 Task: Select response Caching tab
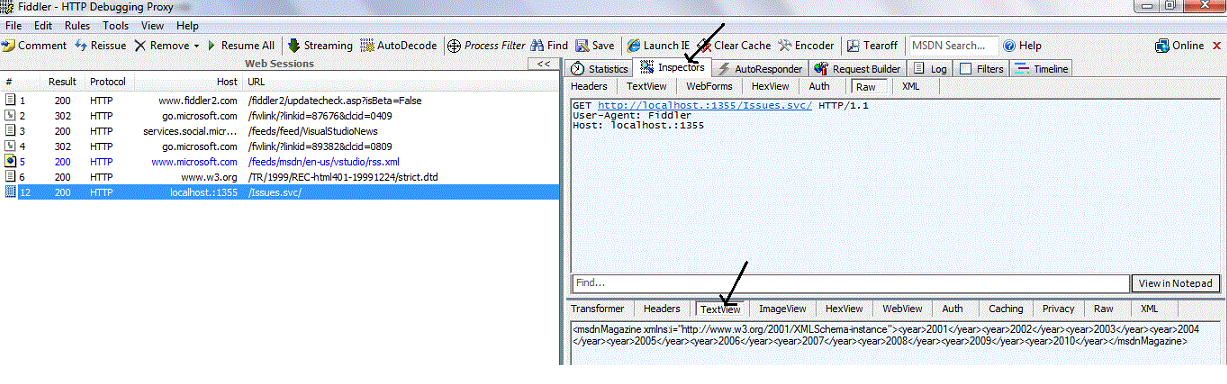point(1006,309)
